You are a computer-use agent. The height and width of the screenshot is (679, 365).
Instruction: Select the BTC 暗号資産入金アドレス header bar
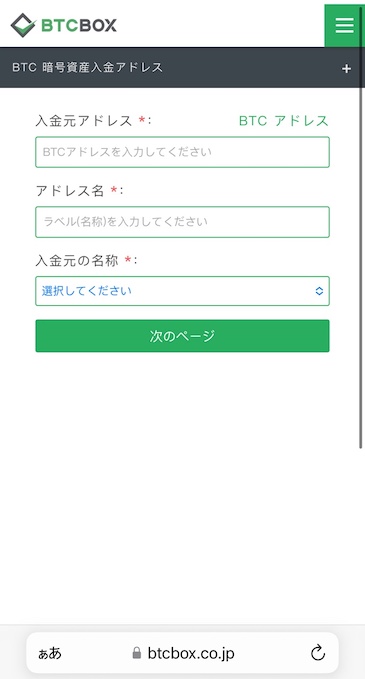click(x=182, y=68)
